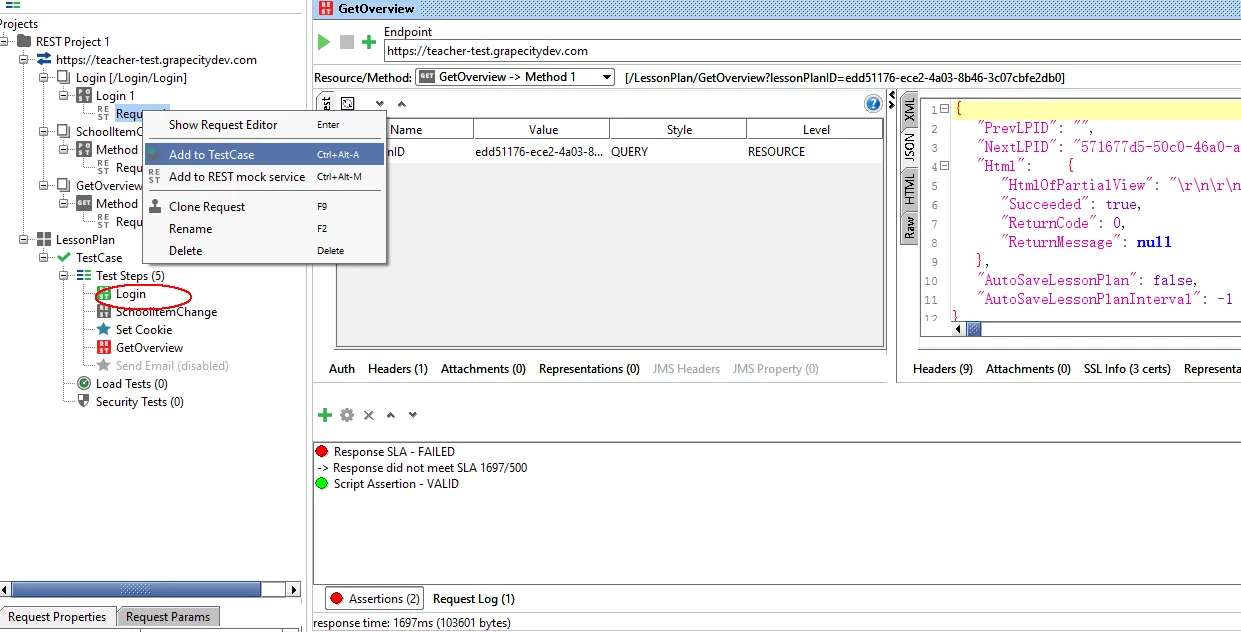Click the Set Cookie star icon in Test Steps

[105, 330]
